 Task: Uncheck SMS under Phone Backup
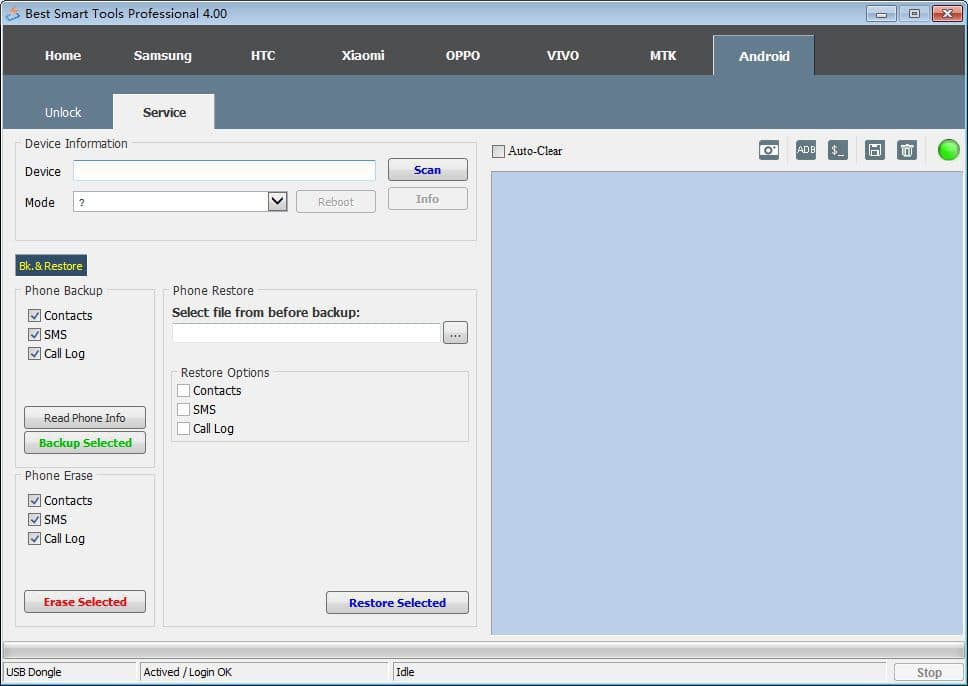pos(35,335)
